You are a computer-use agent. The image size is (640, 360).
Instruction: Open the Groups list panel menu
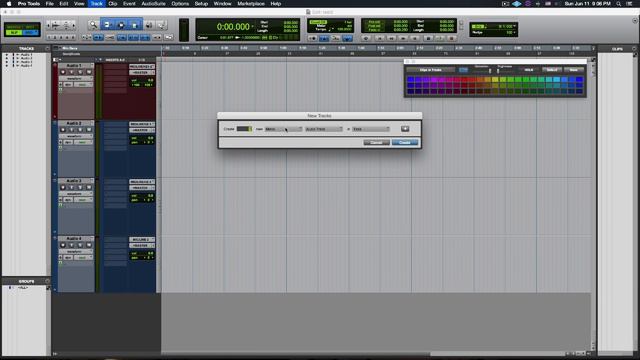click(x=47, y=281)
